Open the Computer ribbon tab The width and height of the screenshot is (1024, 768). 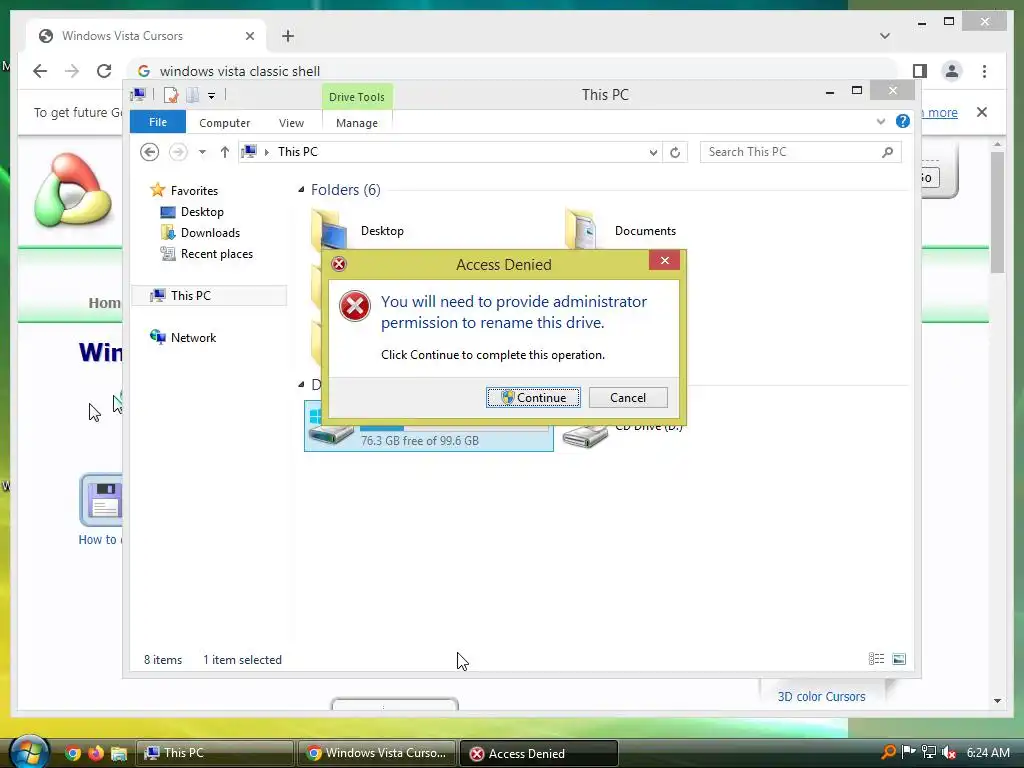point(225,123)
